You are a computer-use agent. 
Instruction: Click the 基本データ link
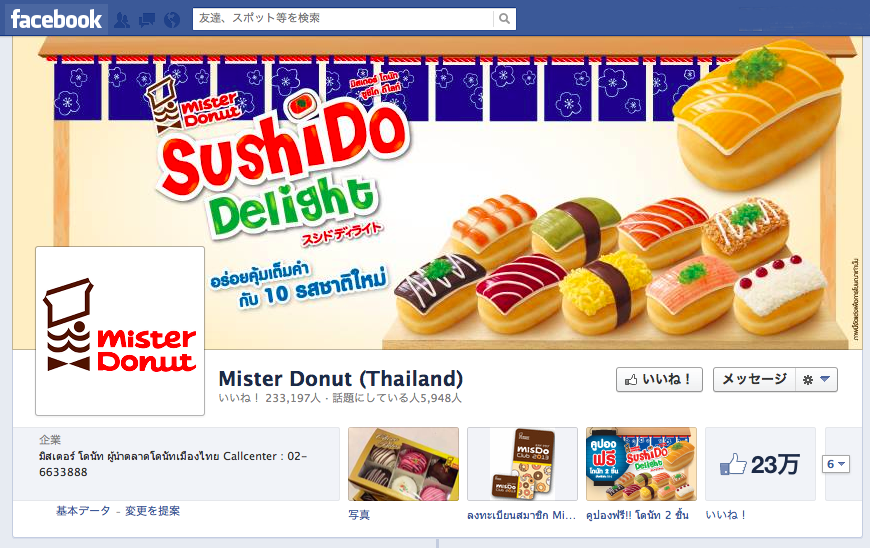click(x=83, y=511)
